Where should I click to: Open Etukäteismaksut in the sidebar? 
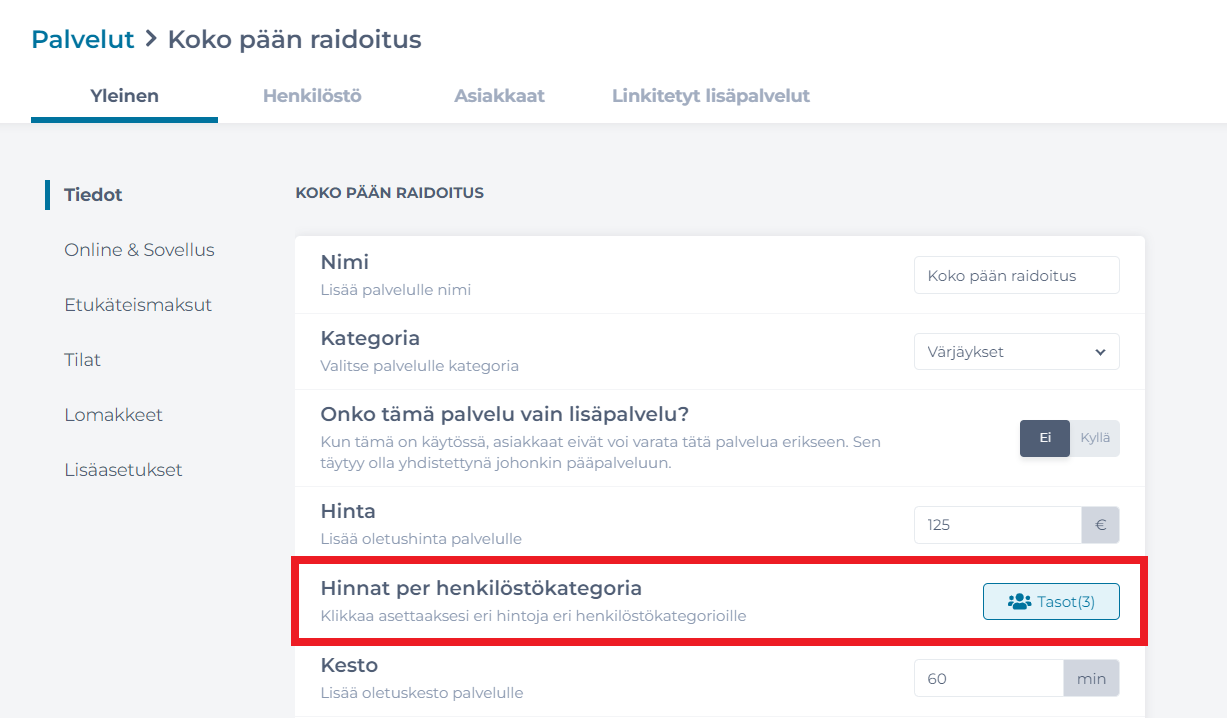(138, 305)
